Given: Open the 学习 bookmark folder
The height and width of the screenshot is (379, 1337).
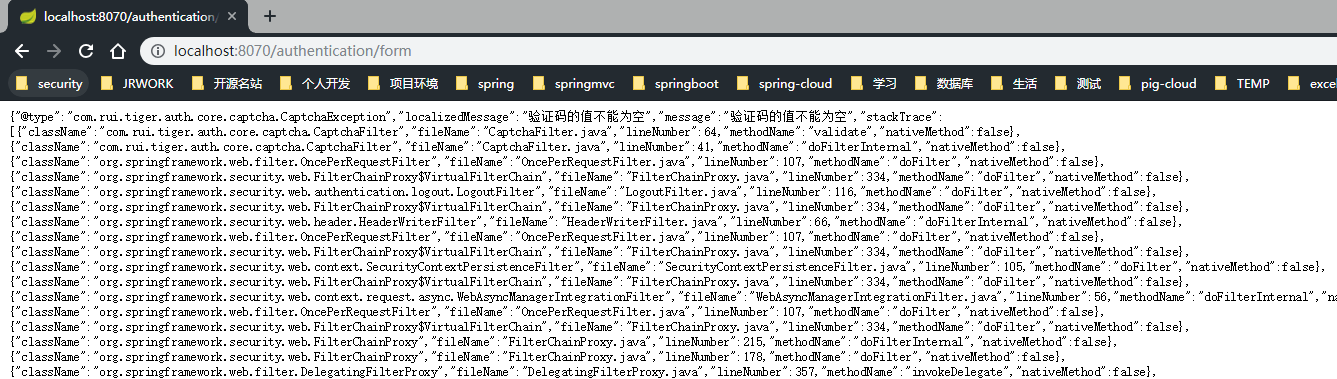Looking at the screenshot, I should click(873, 83).
